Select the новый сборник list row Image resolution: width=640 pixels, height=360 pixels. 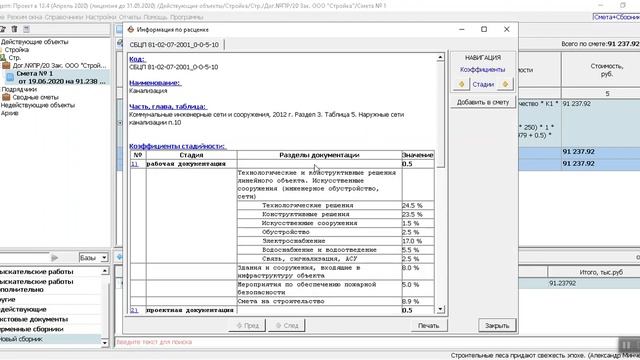[50, 339]
